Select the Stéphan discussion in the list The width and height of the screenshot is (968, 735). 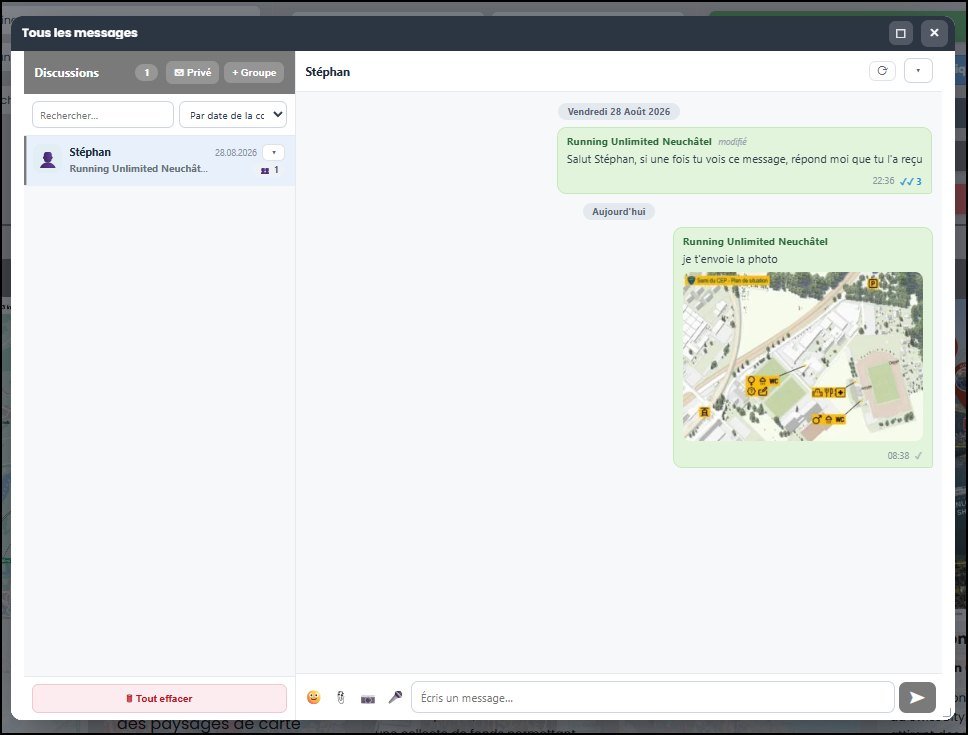point(159,160)
